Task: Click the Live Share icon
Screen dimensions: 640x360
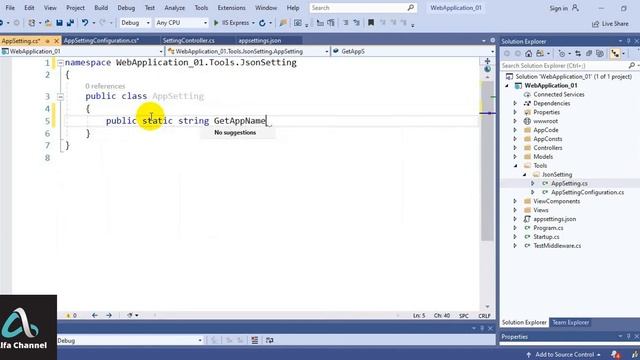Action: click(596, 24)
